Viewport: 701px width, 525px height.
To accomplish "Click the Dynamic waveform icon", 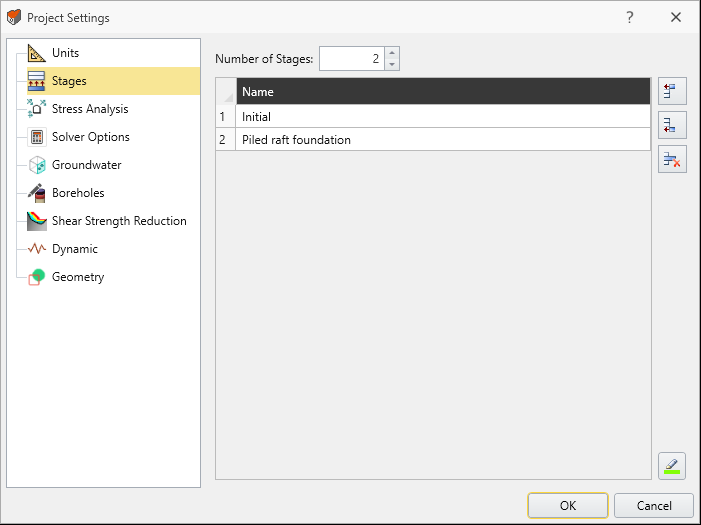I will click(37, 249).
